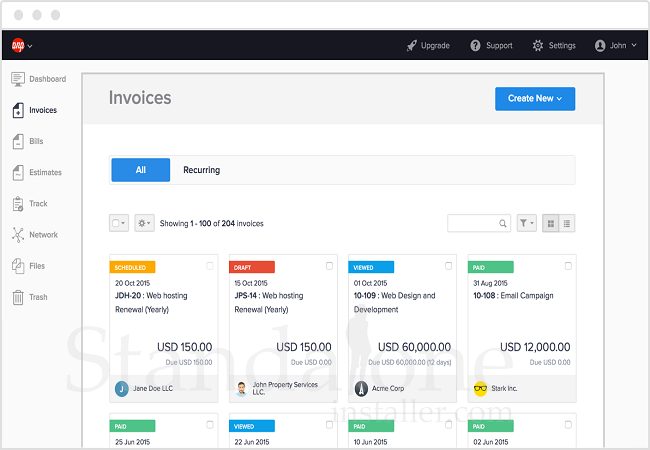Click the SCHEDULED status label

132,267
